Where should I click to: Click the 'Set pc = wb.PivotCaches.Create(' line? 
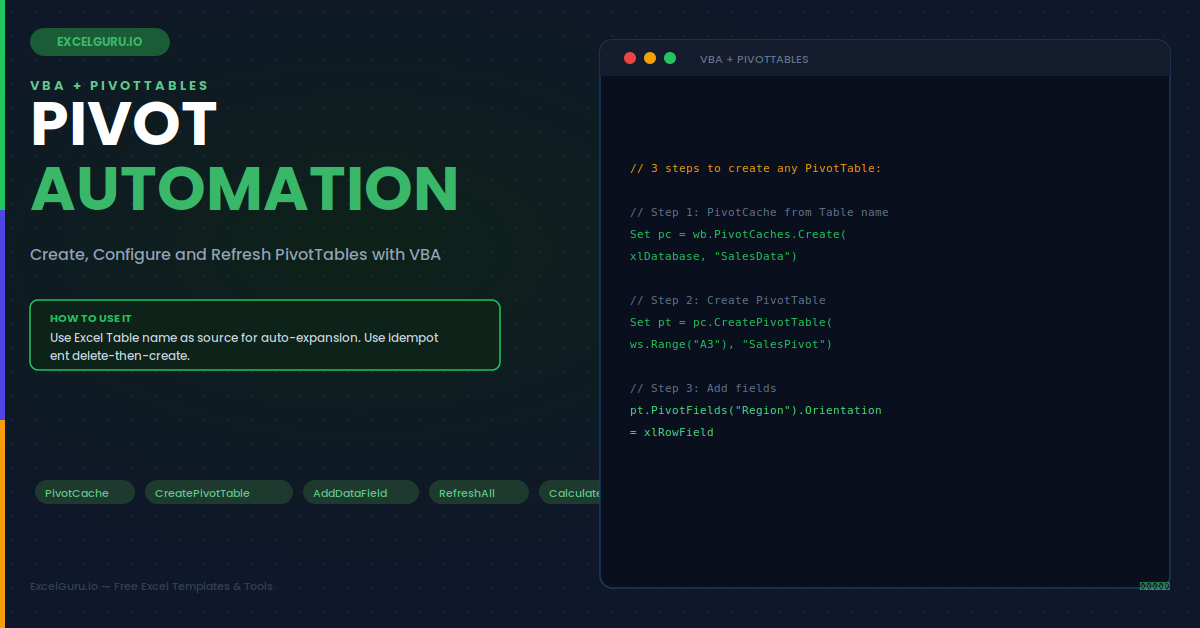click(x=738, y=234)
